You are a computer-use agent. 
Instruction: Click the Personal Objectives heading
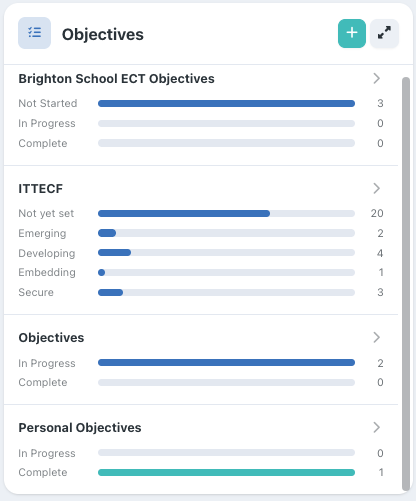[x=80, y=428]
